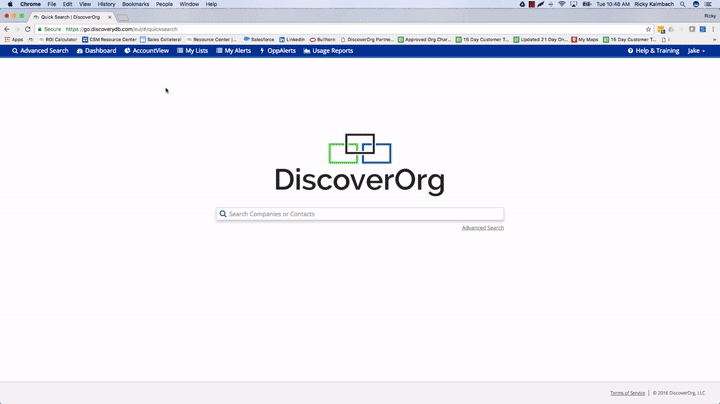Open the Edit menu
Image resolution: width=720 pixels, height=404 pixels.
click(x=68, y=4)
